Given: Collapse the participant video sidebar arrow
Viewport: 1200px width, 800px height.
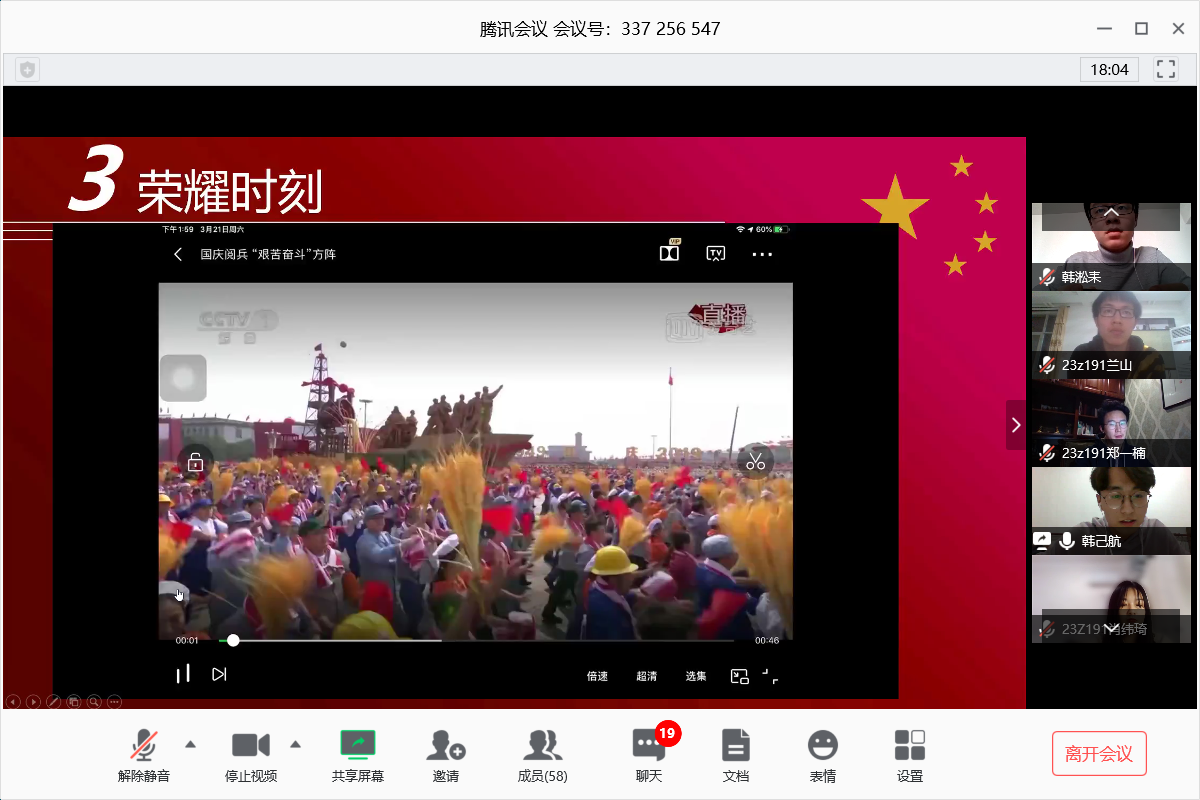Looking at the screenshot, I should point(1016,425).
